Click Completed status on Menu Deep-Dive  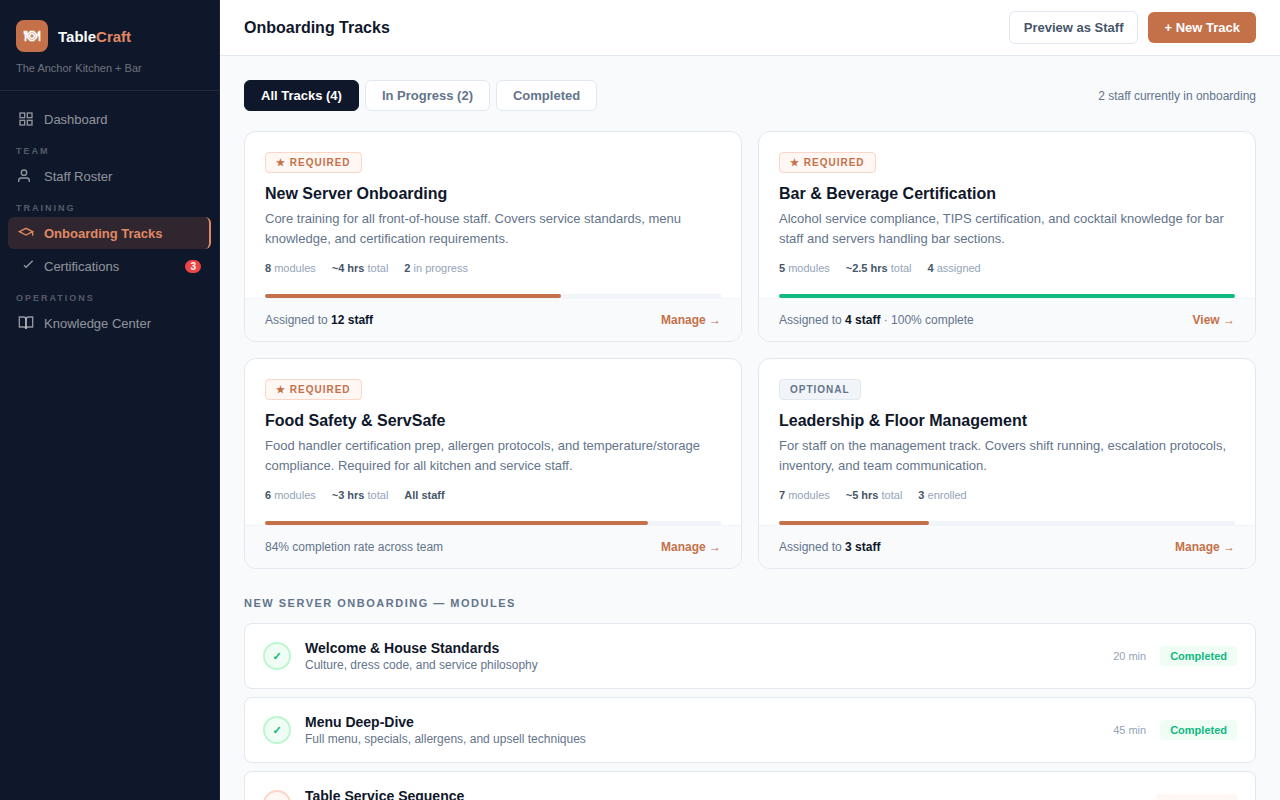pyautogui.click(x=1198, y=730)
